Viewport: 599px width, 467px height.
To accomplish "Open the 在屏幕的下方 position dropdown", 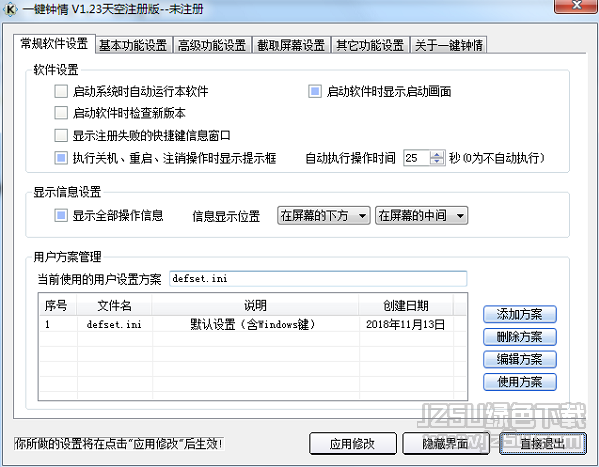I will coord(324,216).
